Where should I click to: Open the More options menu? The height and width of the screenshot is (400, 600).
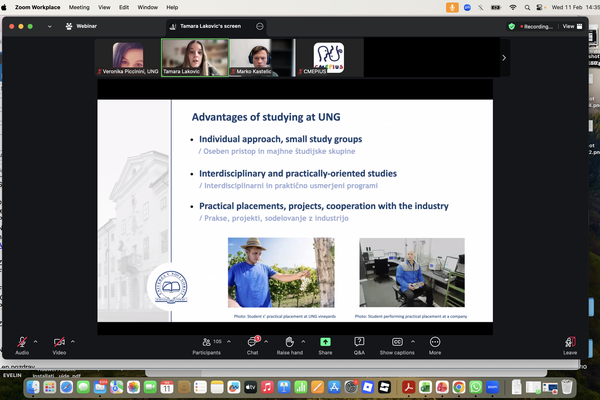(435, 345)
